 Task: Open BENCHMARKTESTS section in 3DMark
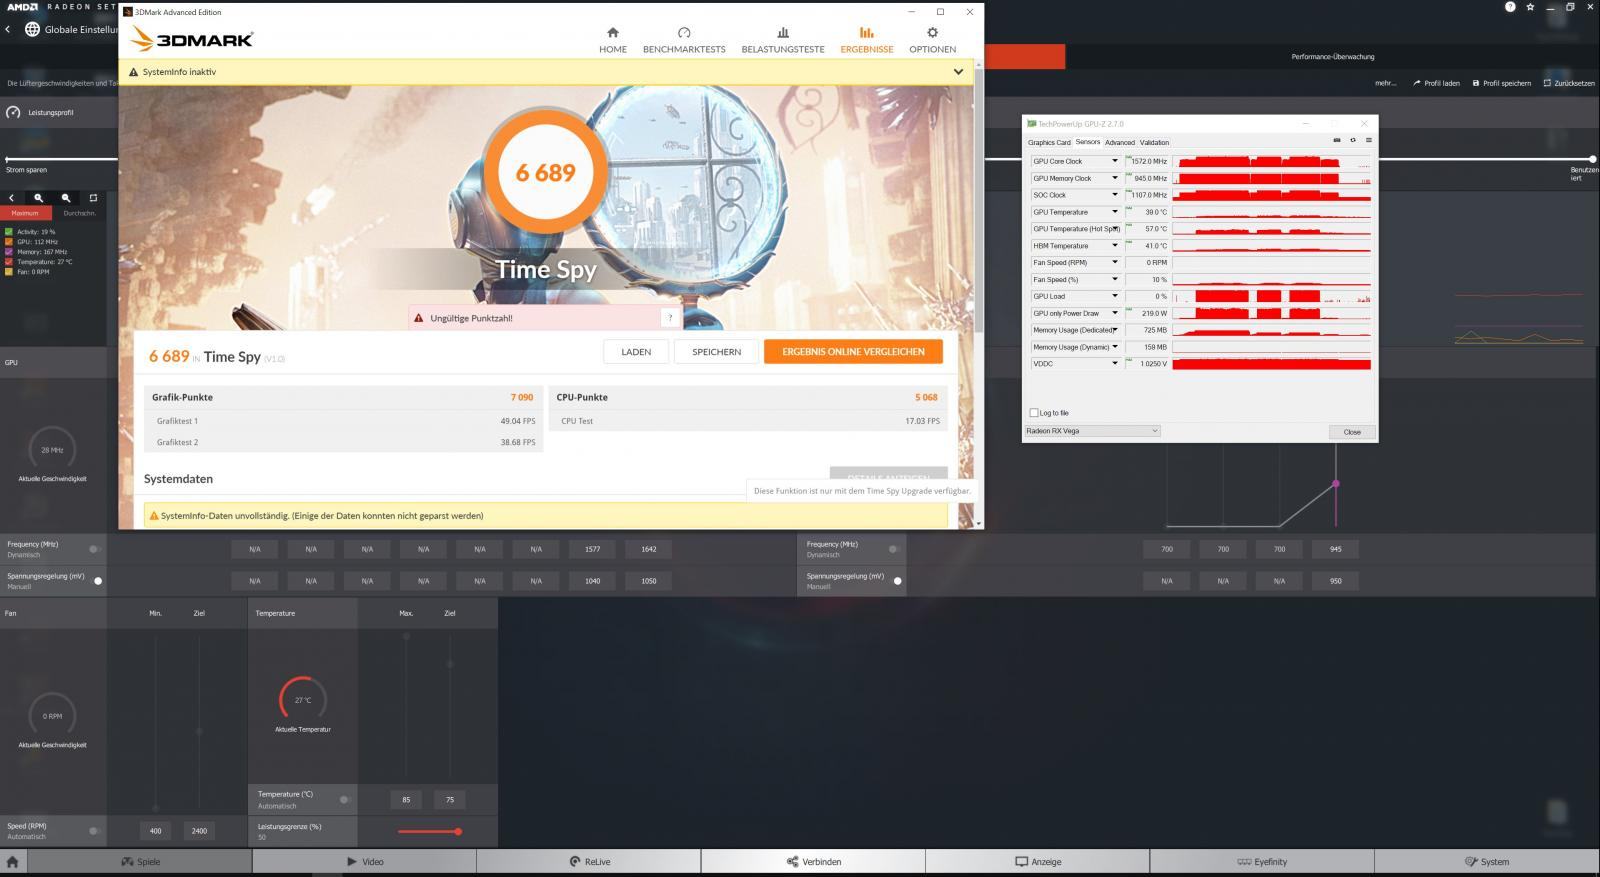[684, 40]
